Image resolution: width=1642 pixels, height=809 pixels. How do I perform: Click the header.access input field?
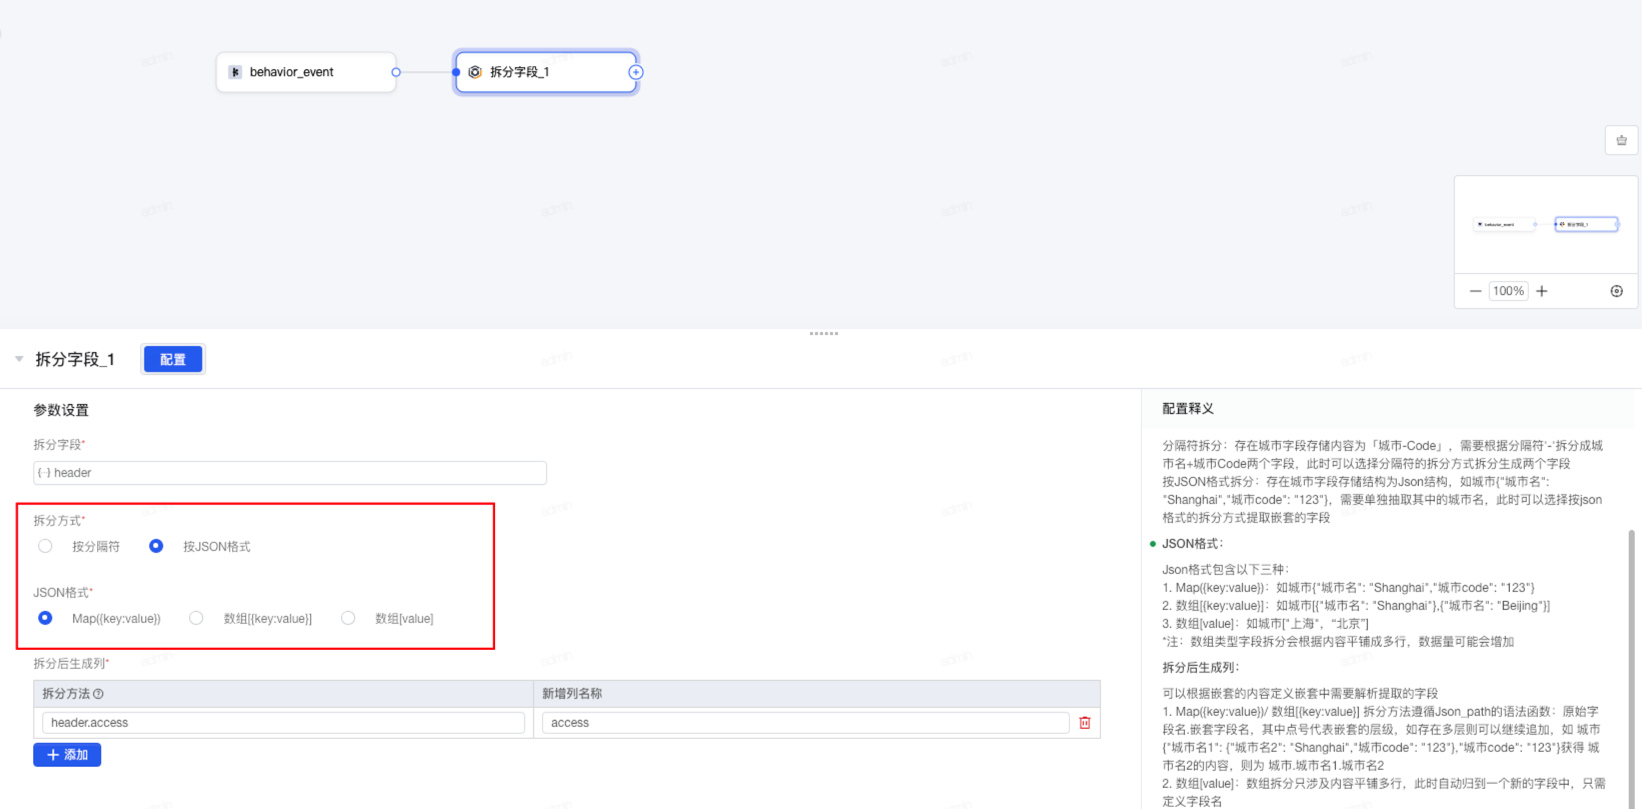click(283, 722)
